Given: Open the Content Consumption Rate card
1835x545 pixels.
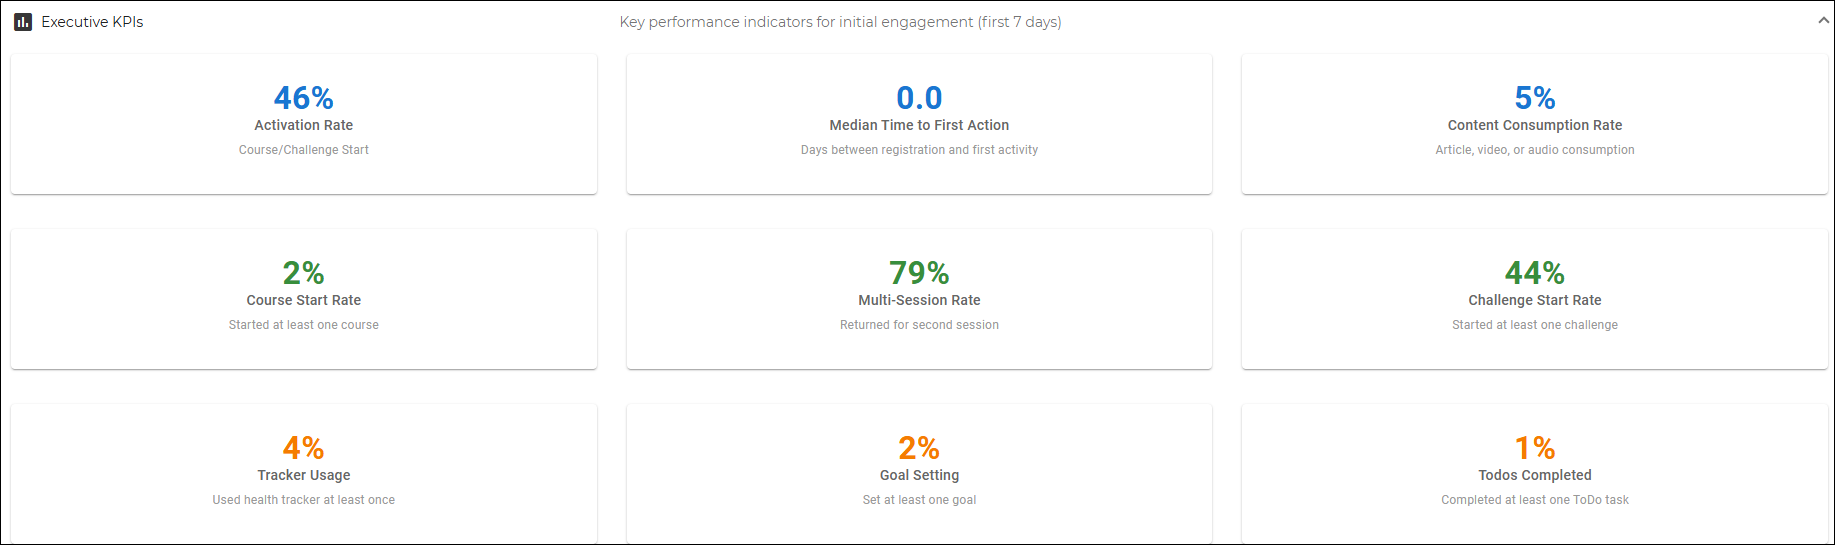Looking at the screenshot, I should 1535,124.
